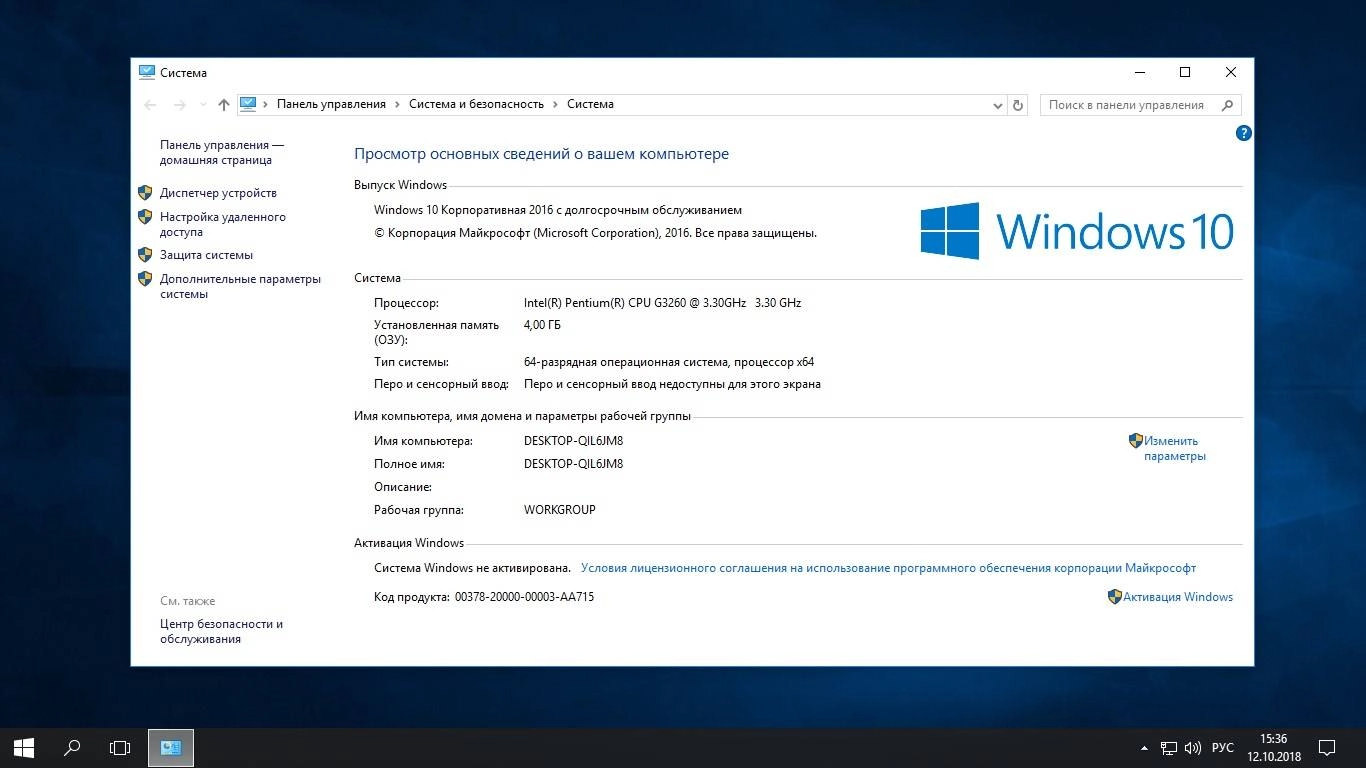Expand chevron after Панель управления breadcrumb

(x=397, y=104)
